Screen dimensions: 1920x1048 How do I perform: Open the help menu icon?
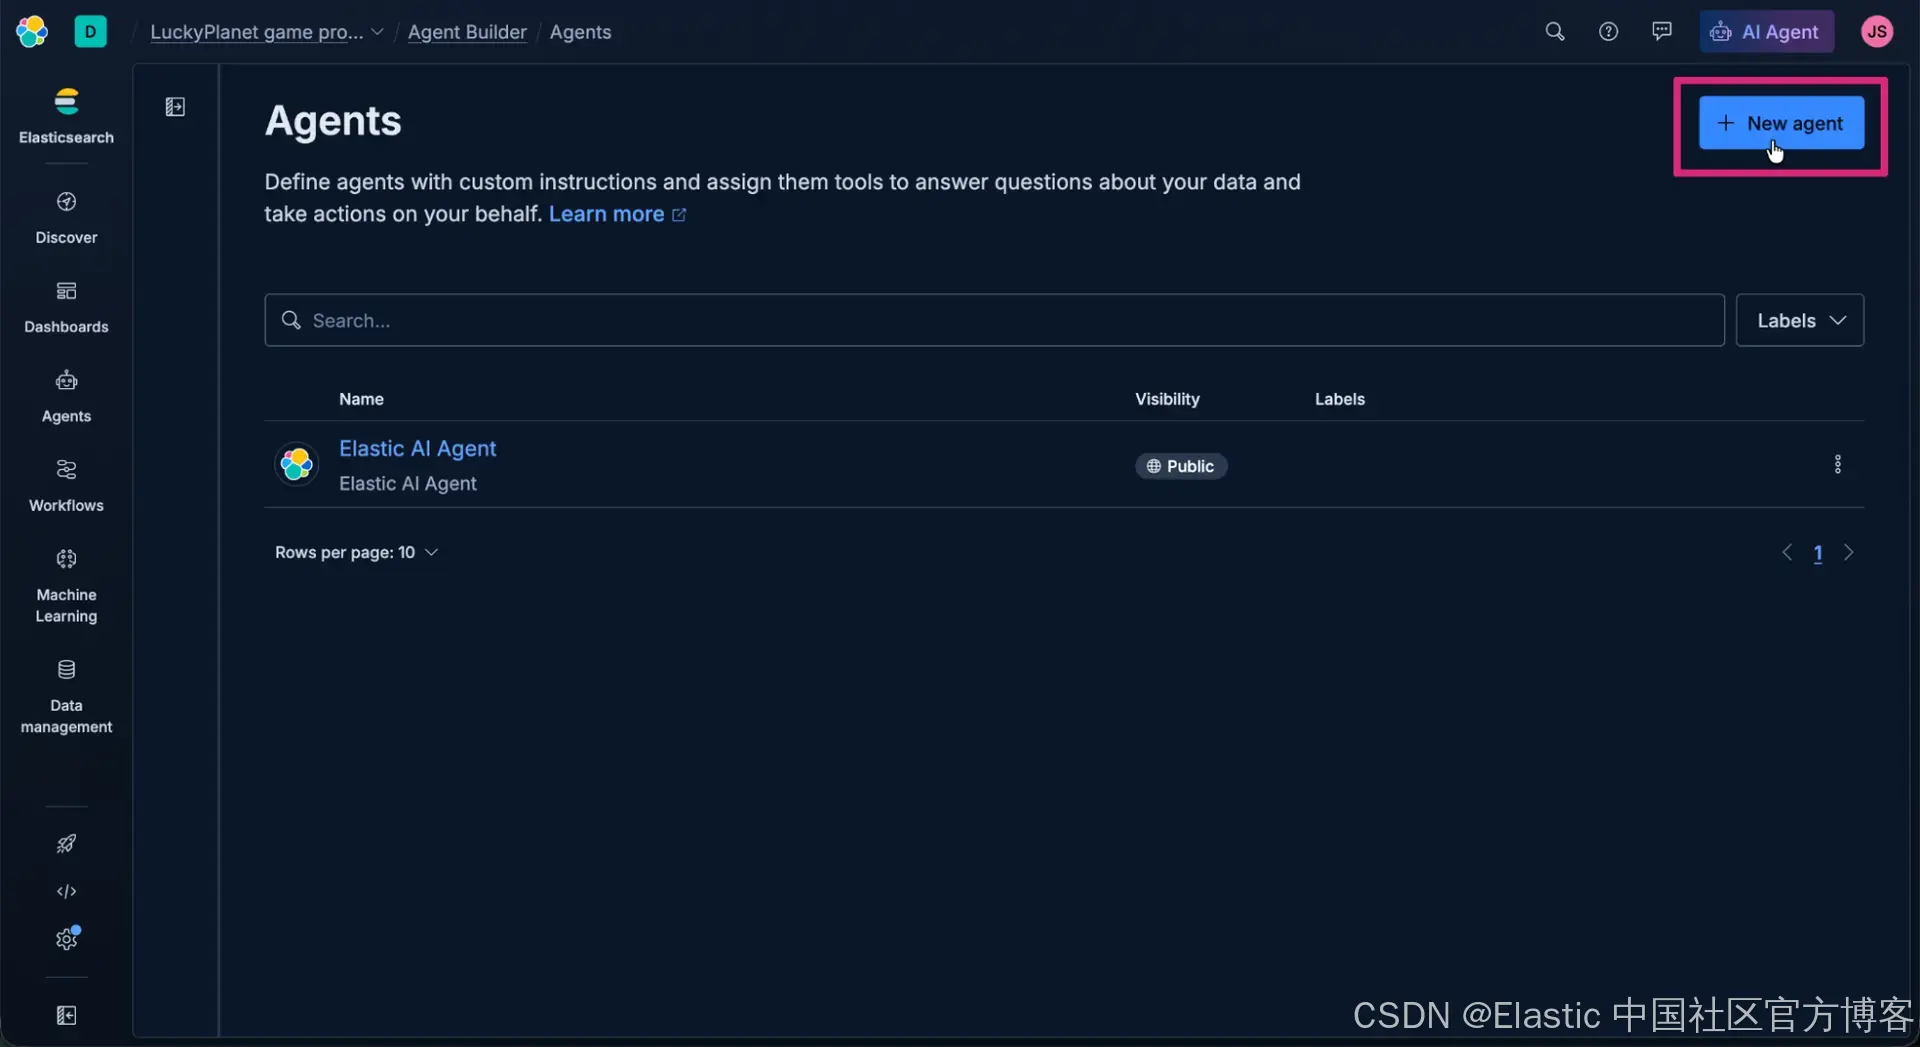click(x=1608, y=32)
